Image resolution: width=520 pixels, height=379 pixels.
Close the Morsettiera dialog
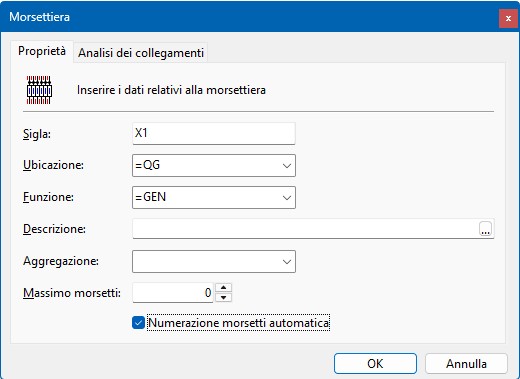pyautogui.click(x=508, y=18)
